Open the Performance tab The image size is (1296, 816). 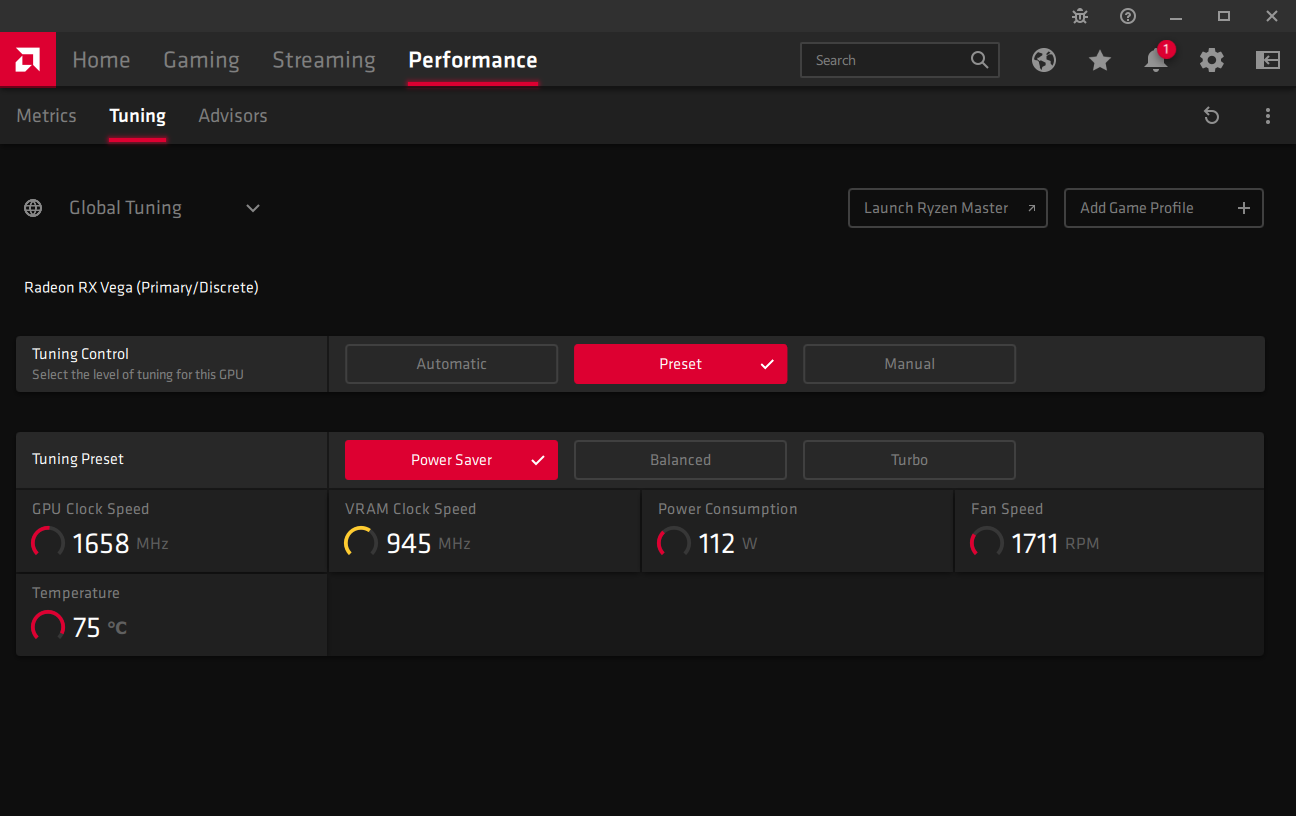[473, 60]
